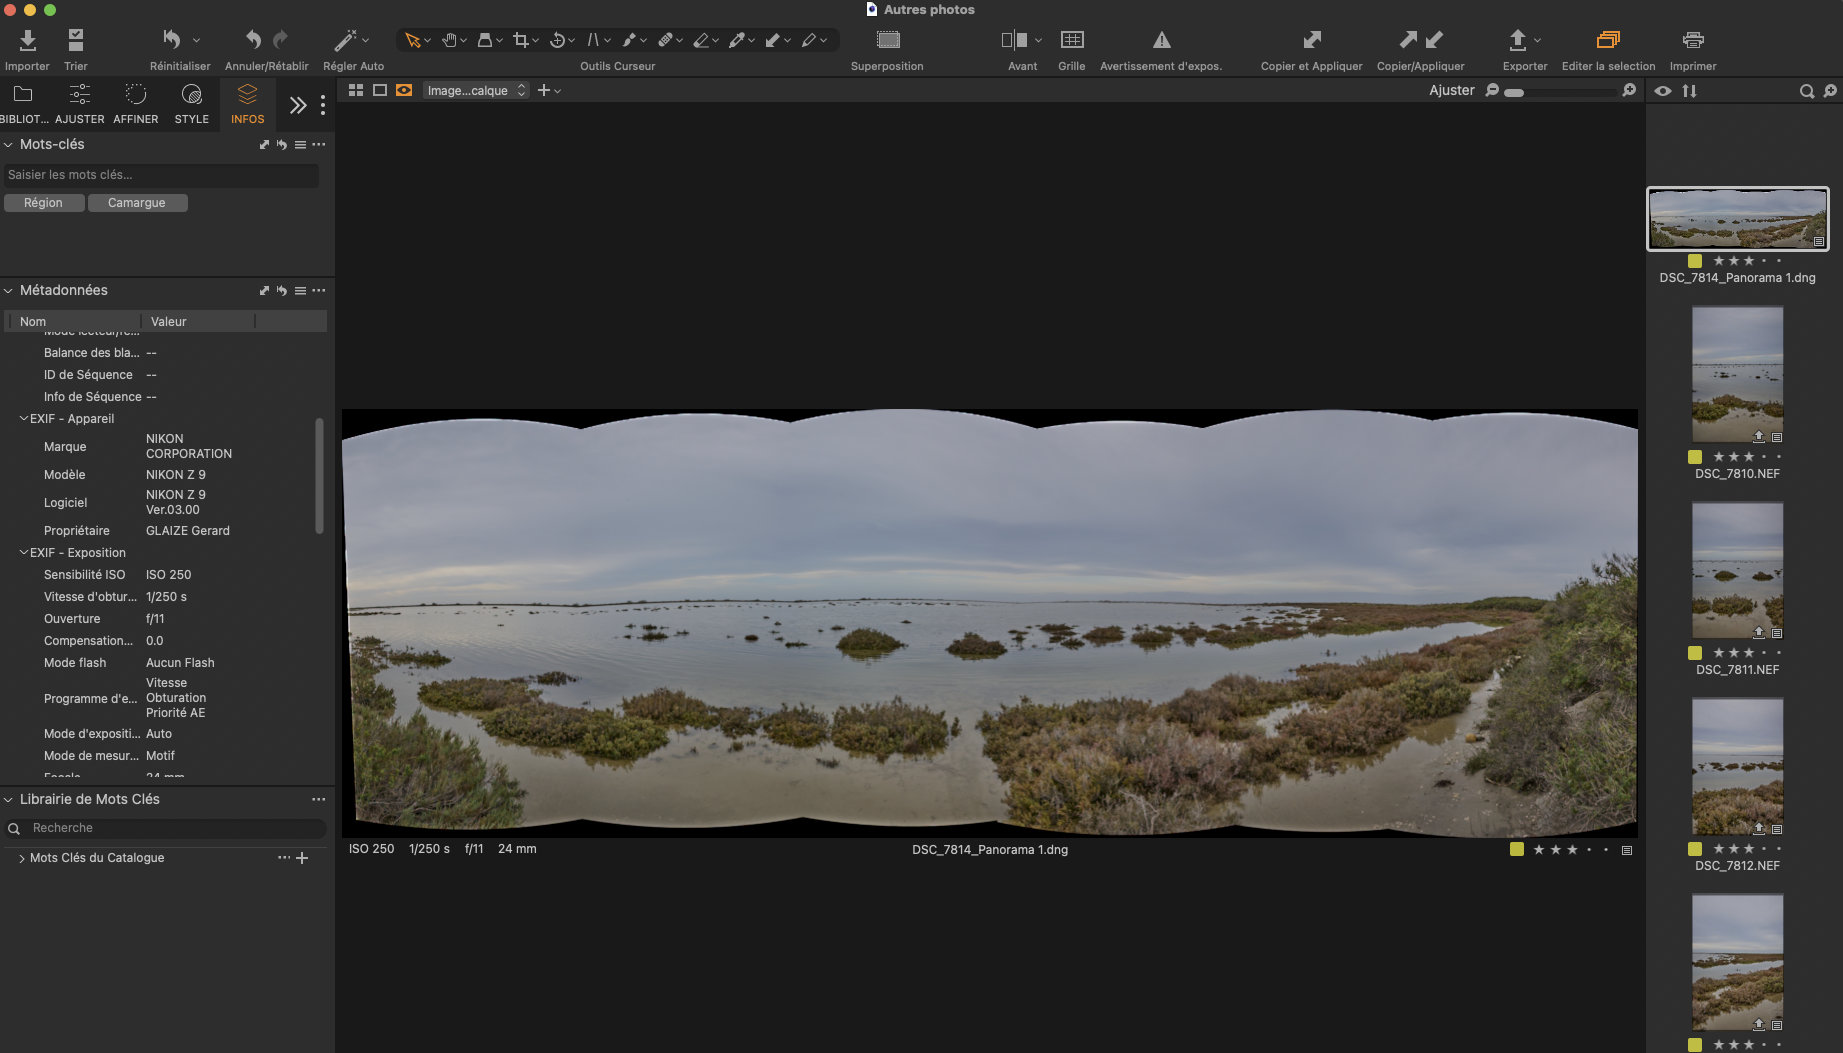Select the orange pointer cursor tool
The height and width of the screenshot is (1053, 1843).
tap(412, 40)
